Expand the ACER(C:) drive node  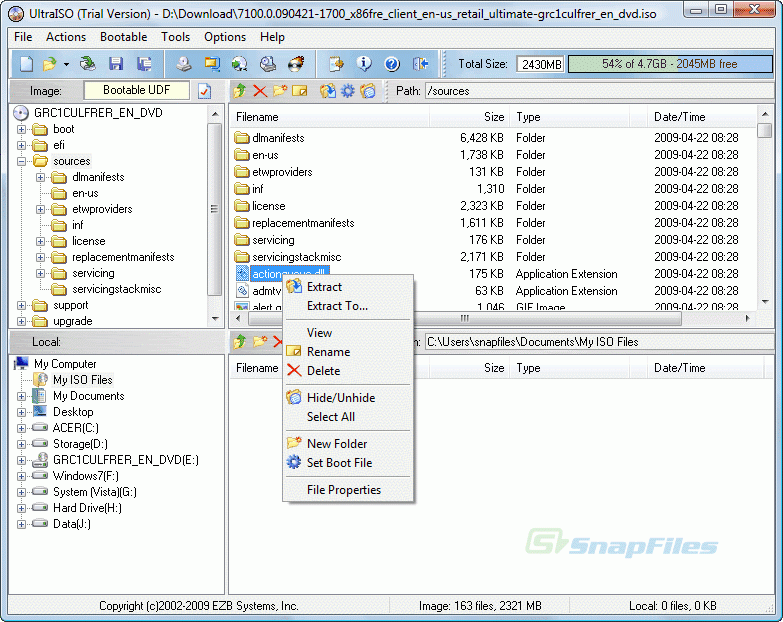[x=21, y=428]
